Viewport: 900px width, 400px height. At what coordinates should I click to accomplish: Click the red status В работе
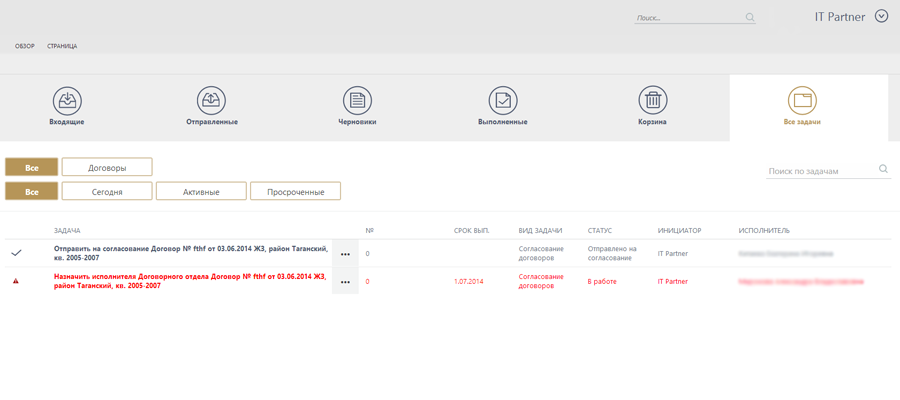[602, 282]
